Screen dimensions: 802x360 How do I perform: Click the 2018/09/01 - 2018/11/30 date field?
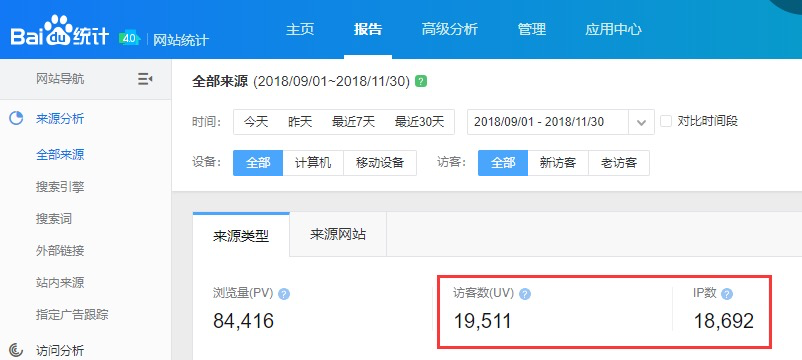548,122
